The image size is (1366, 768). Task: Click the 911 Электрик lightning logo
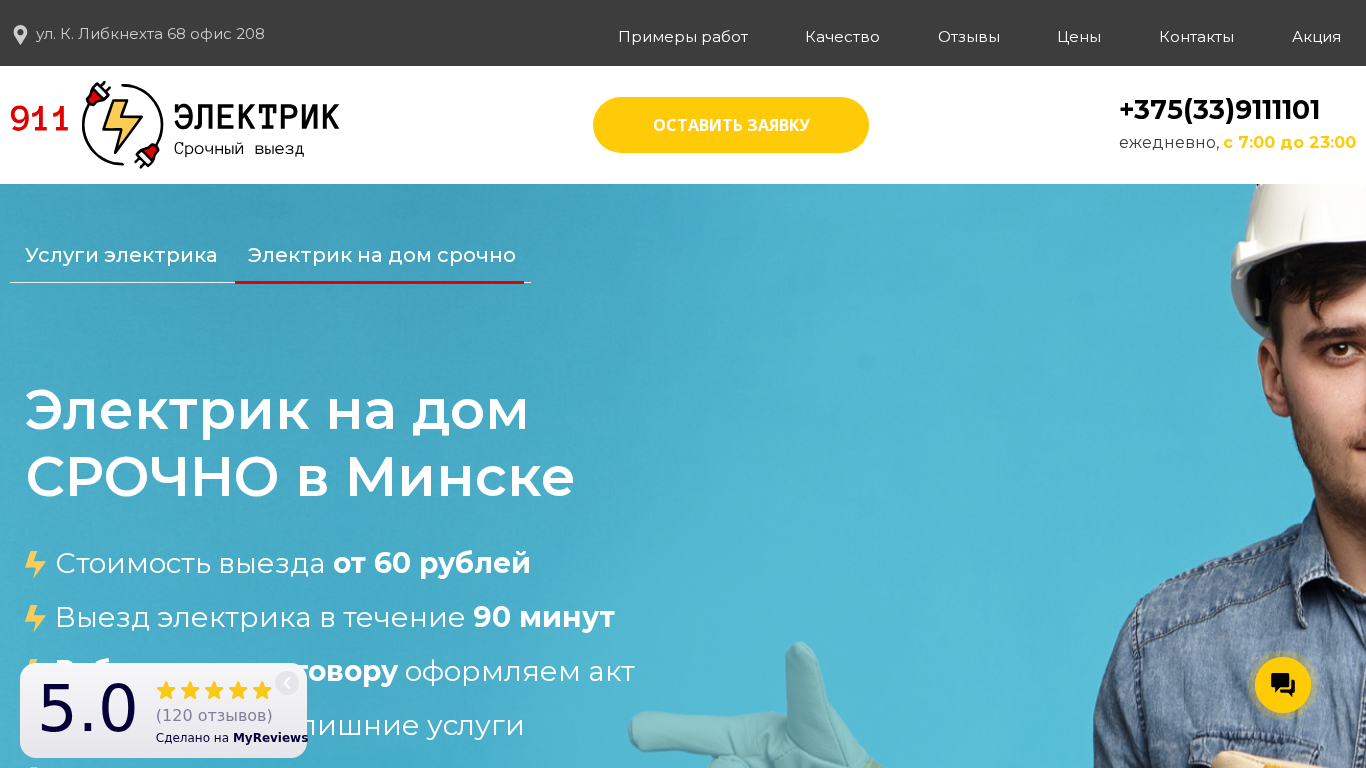(122, 125)
